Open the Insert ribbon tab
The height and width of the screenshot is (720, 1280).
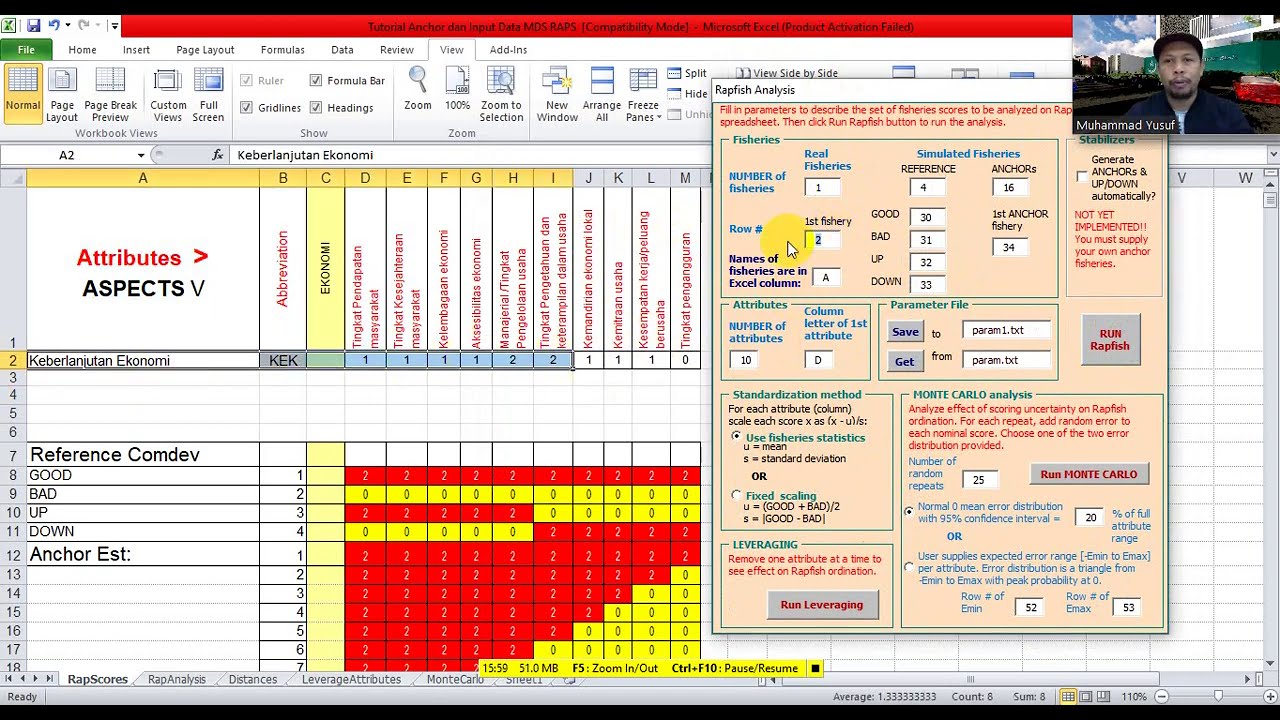coord(136,49)
